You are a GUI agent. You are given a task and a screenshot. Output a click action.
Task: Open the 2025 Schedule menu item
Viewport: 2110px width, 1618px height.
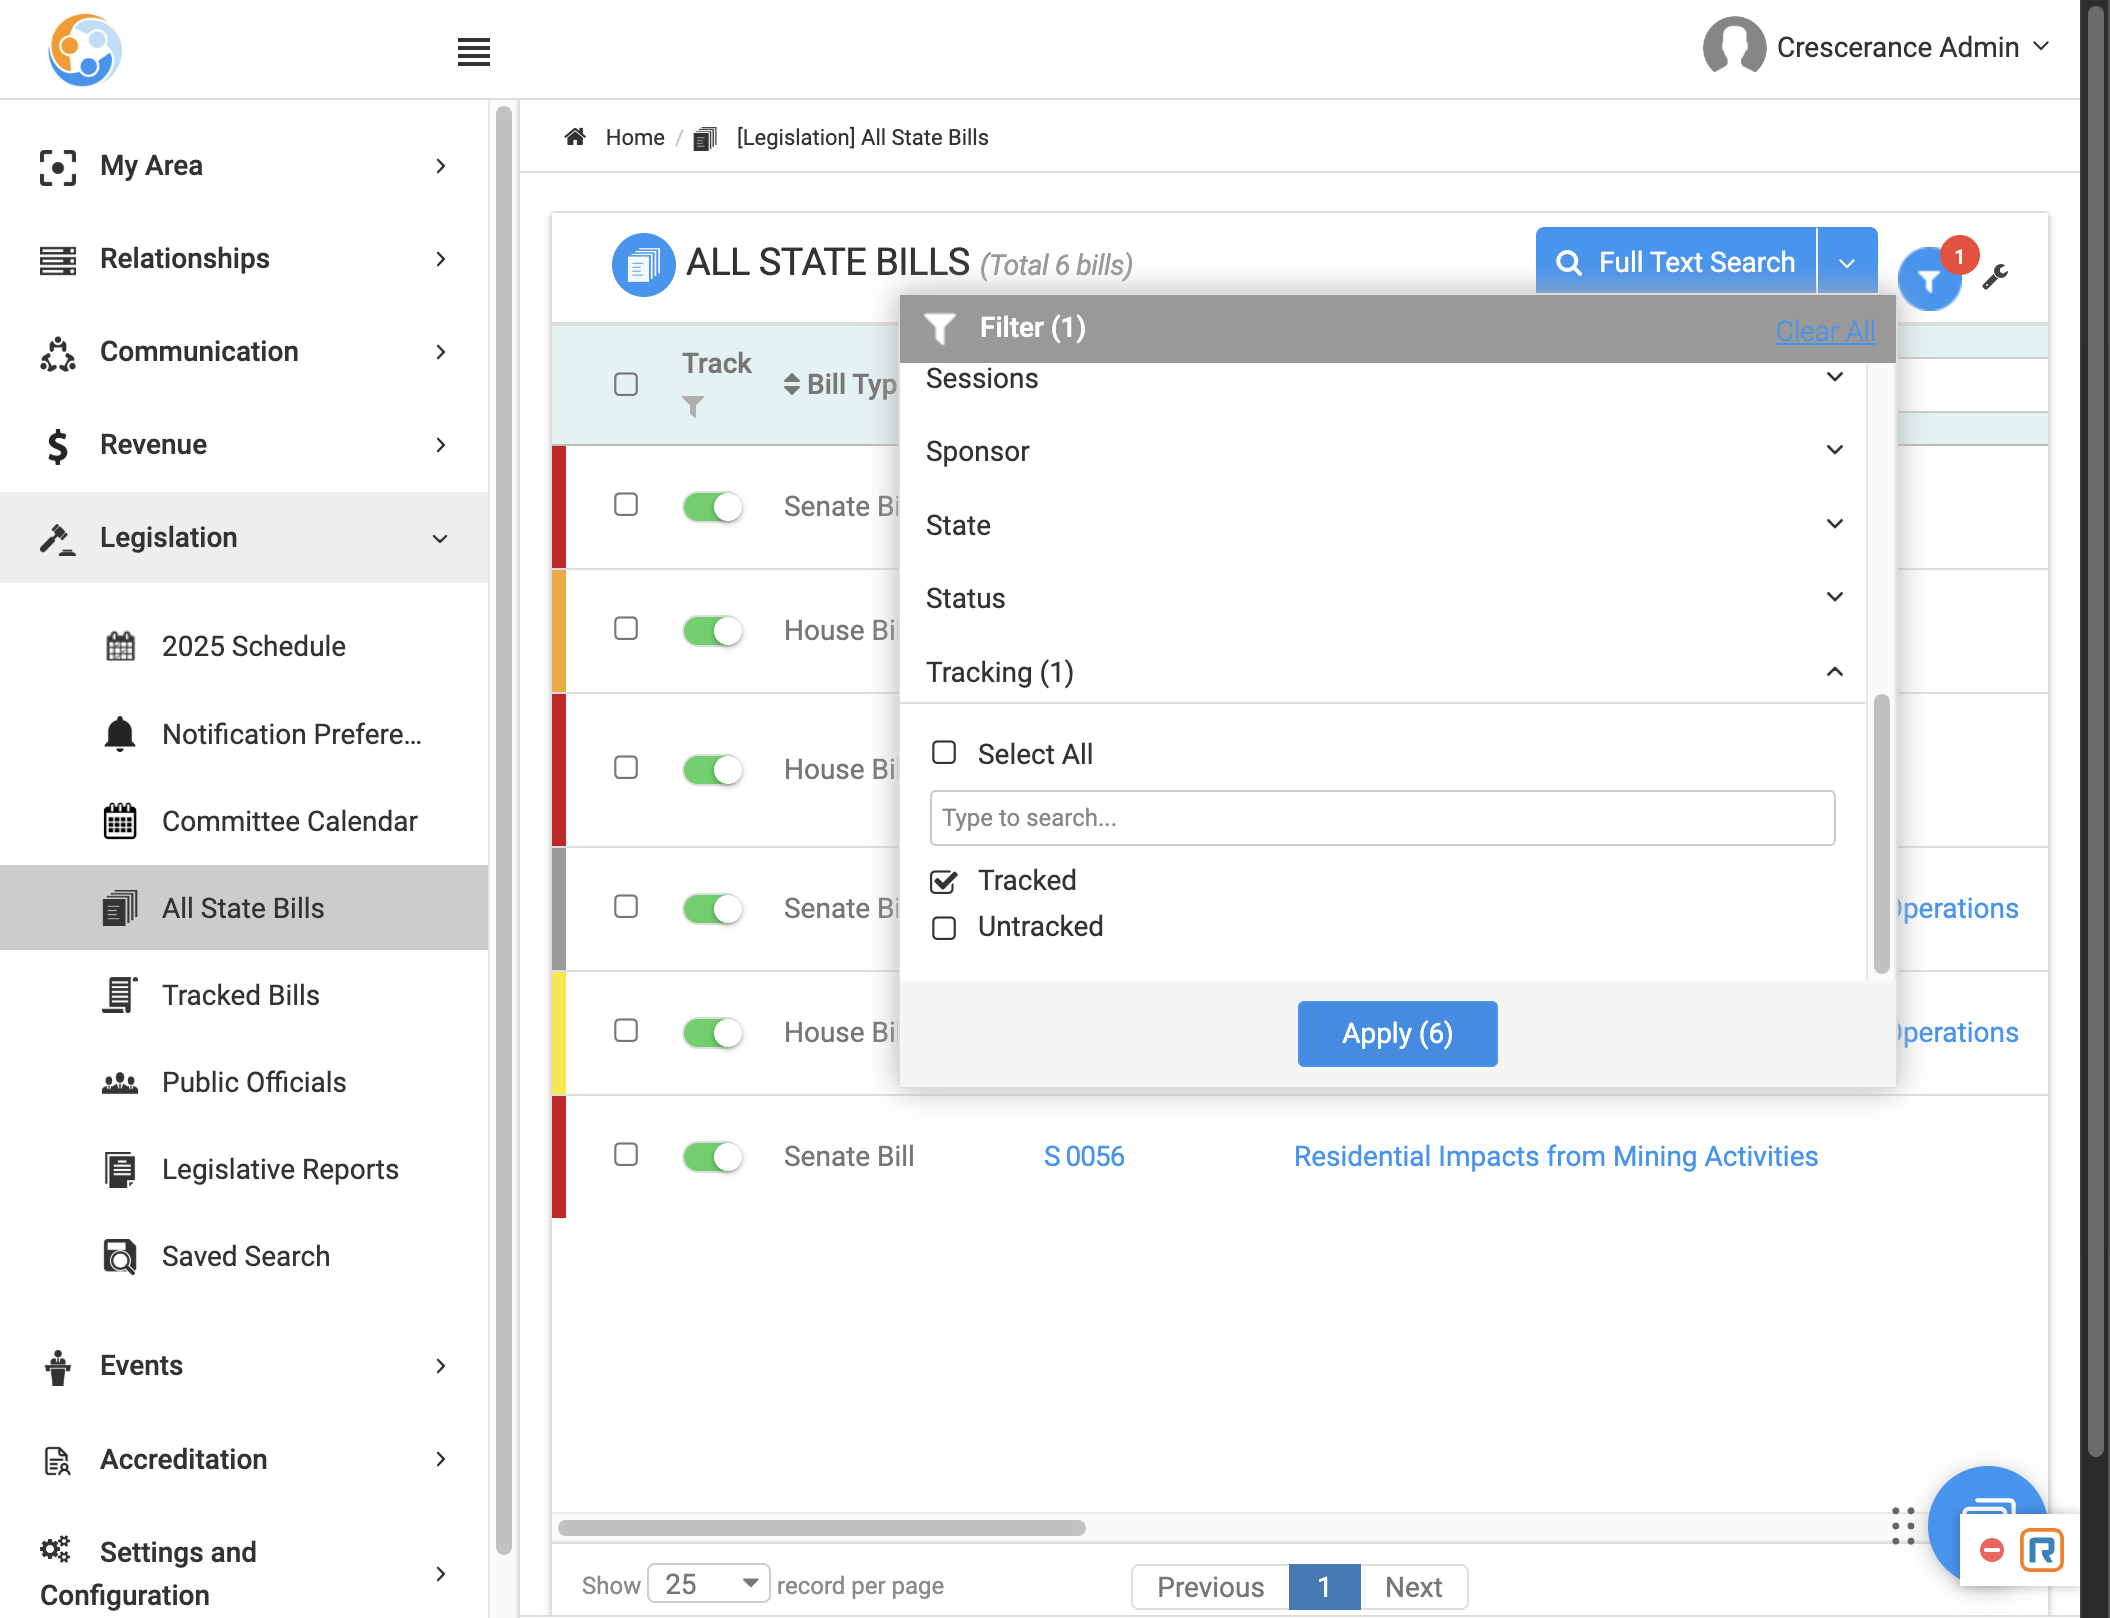(244, 647)
